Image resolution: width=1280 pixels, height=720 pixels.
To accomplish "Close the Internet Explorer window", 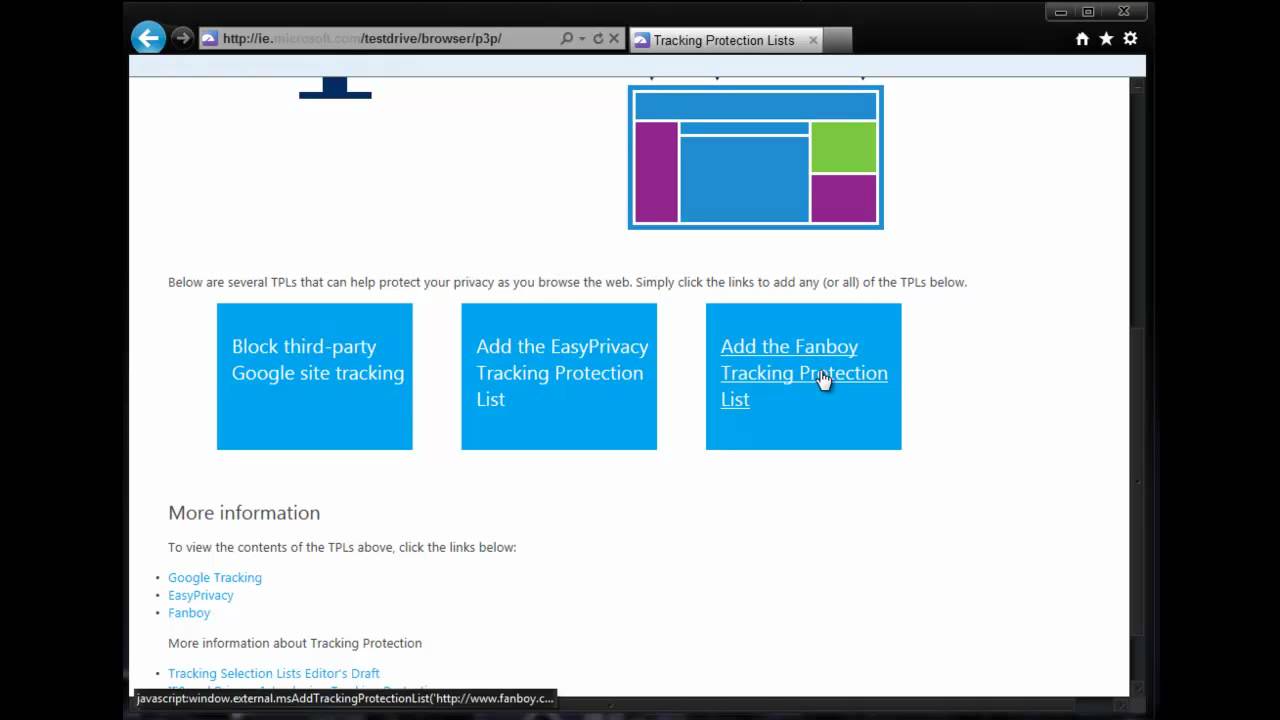I will tap(1125, 12).
